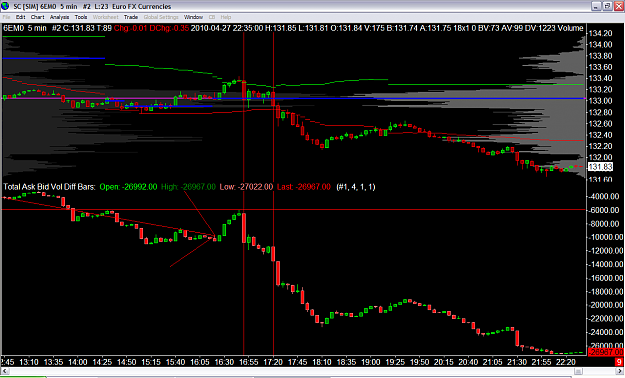Click the horizontal scrollbar right arrow

[620, 371]
